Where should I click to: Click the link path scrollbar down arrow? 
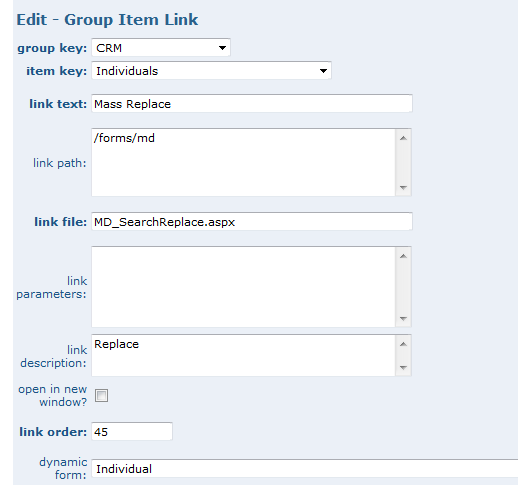click(x=403, y=187)
